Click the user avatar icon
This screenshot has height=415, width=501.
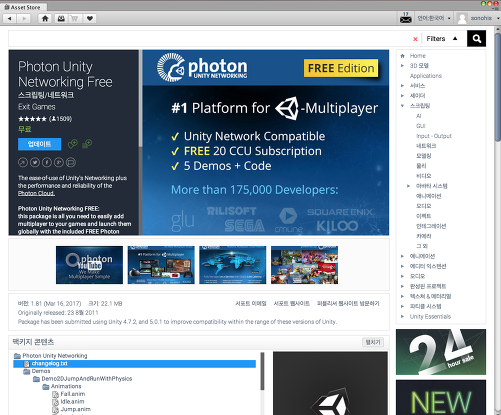[x=462, y=18]
